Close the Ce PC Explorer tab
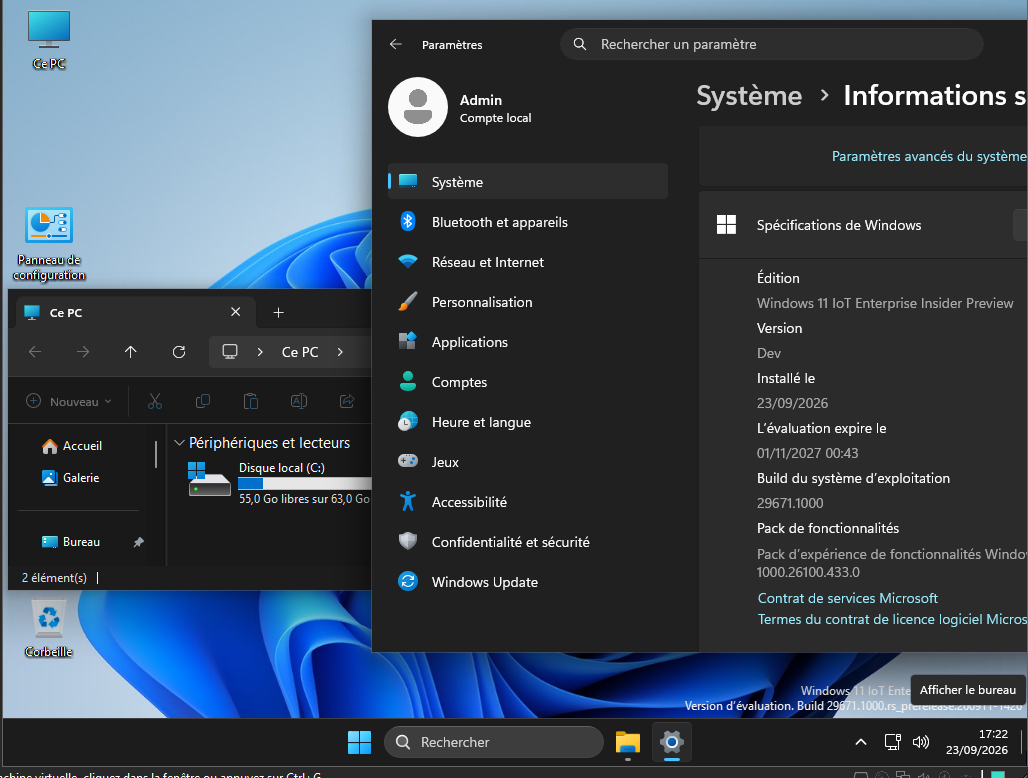1028x778 pixels. coord(235,312)
